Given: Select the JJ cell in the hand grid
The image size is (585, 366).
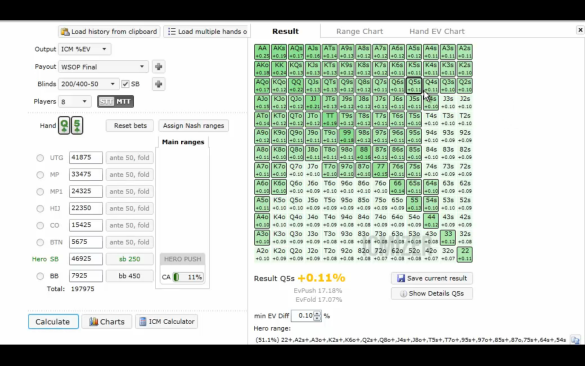Looking at the screenshot, I should click(313, 103).
